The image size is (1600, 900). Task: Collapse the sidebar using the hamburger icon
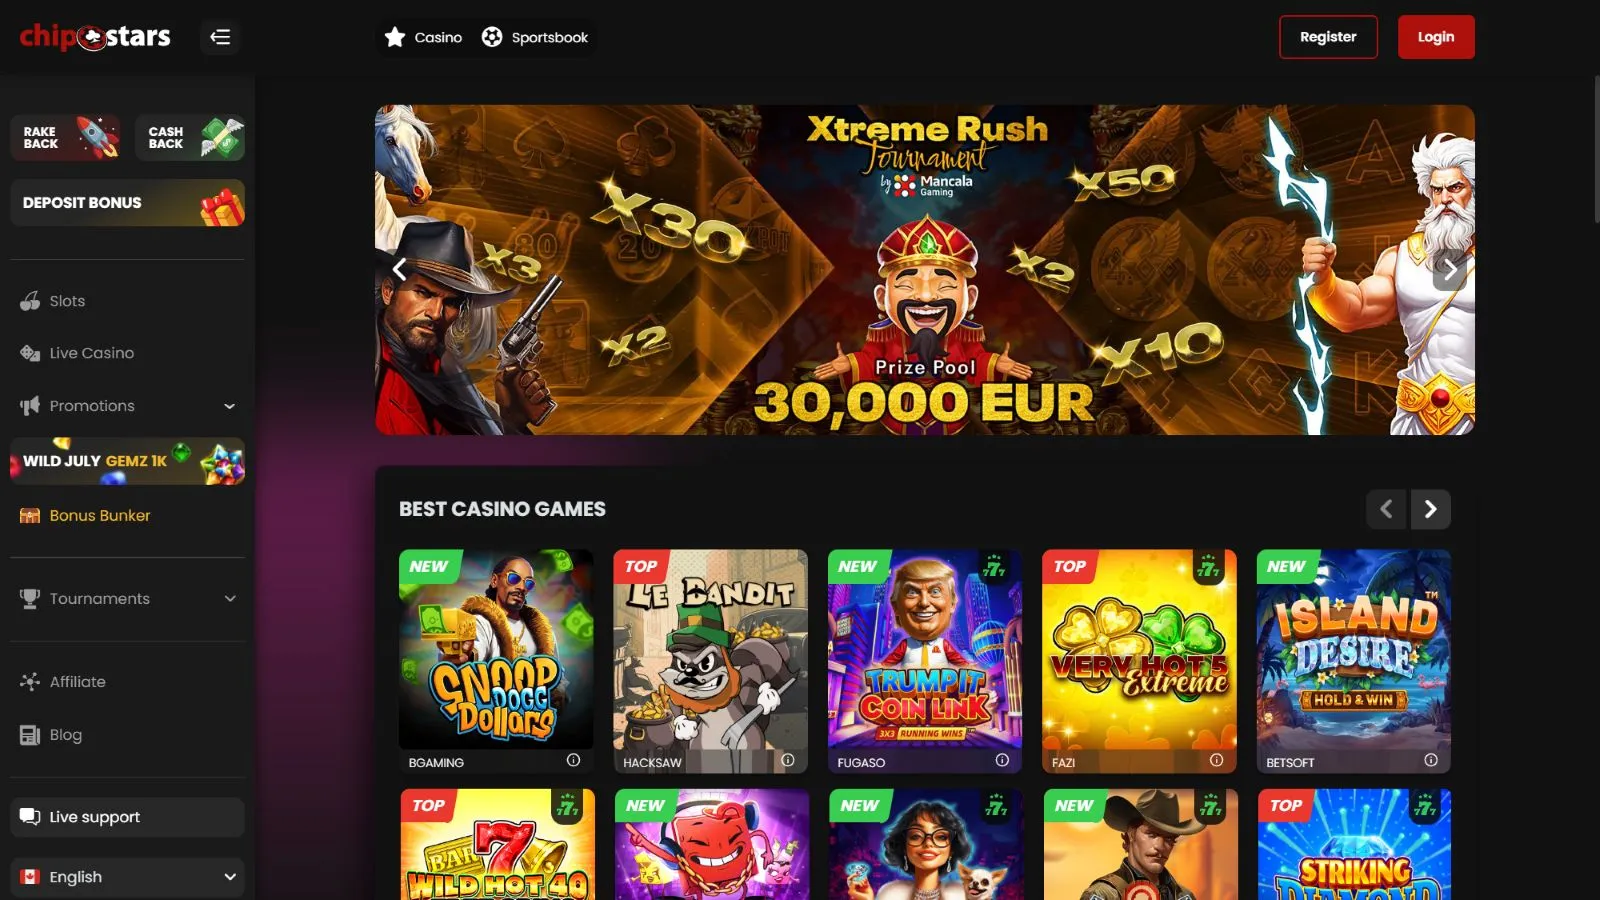220,37
